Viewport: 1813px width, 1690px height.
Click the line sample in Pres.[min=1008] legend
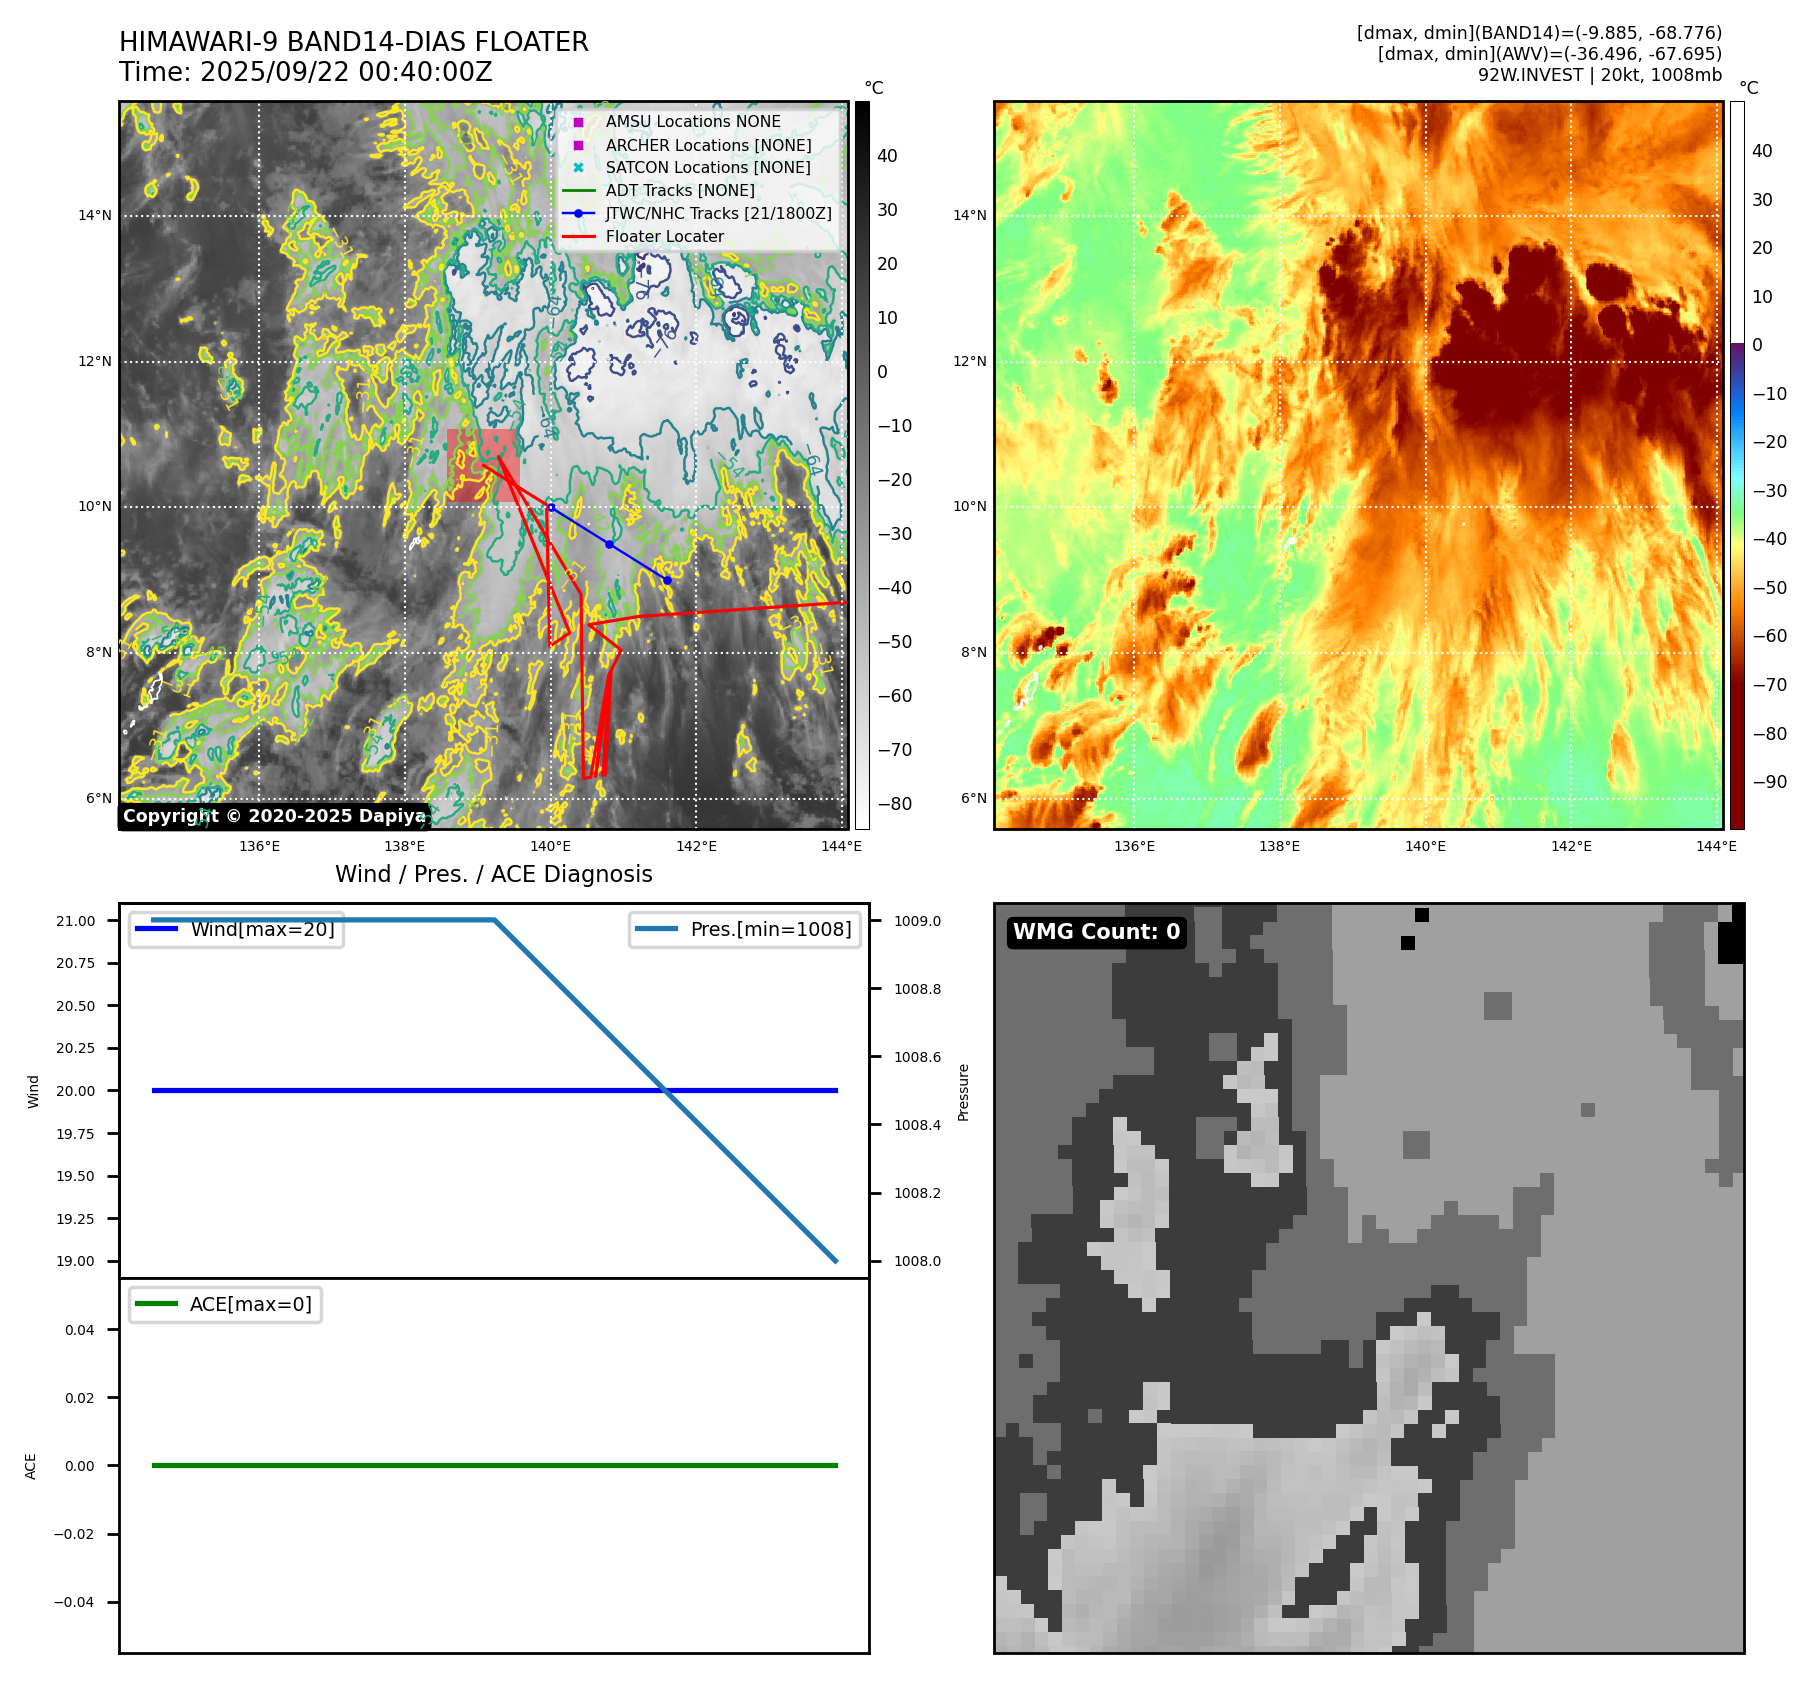tap(656, 929)
